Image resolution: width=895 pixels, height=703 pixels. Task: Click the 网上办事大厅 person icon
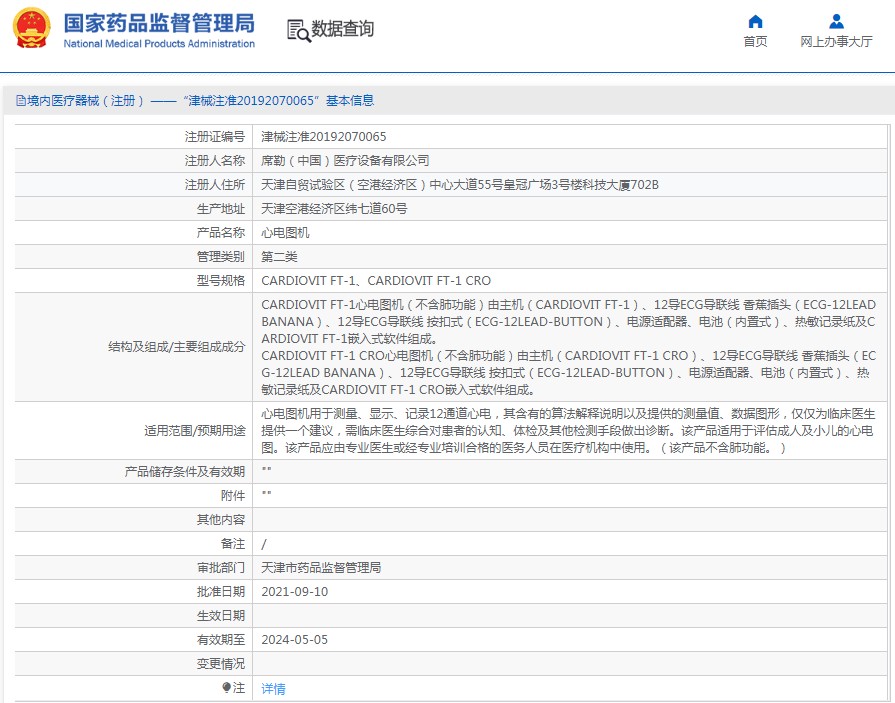click(x=836, y=21)
